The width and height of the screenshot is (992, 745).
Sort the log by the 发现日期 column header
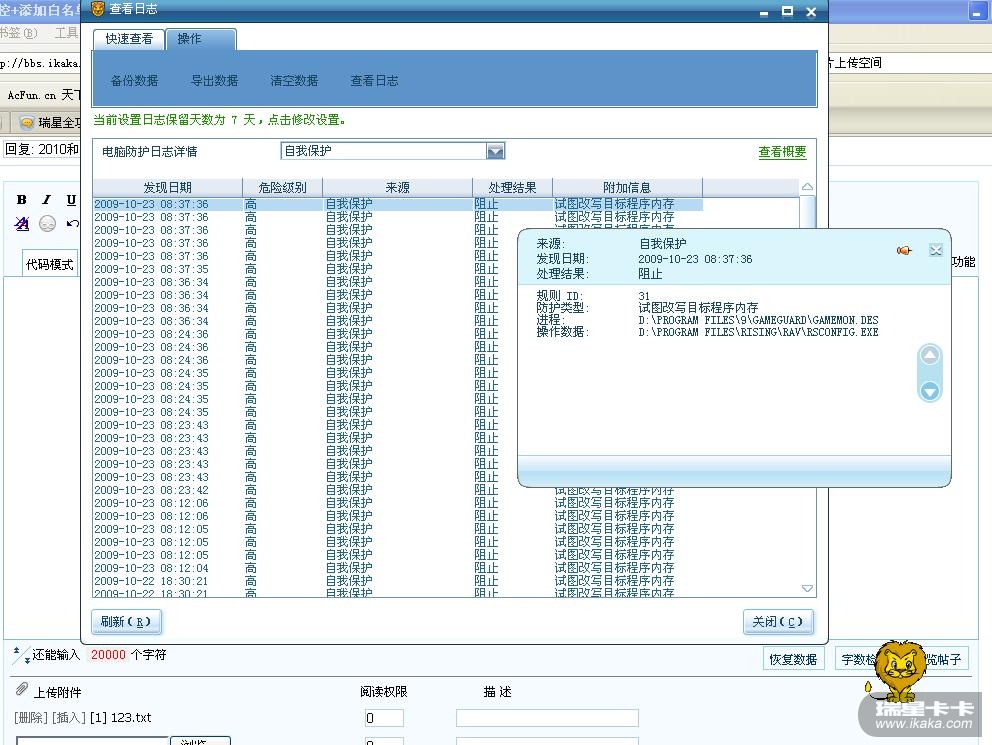tap(168, 187)
